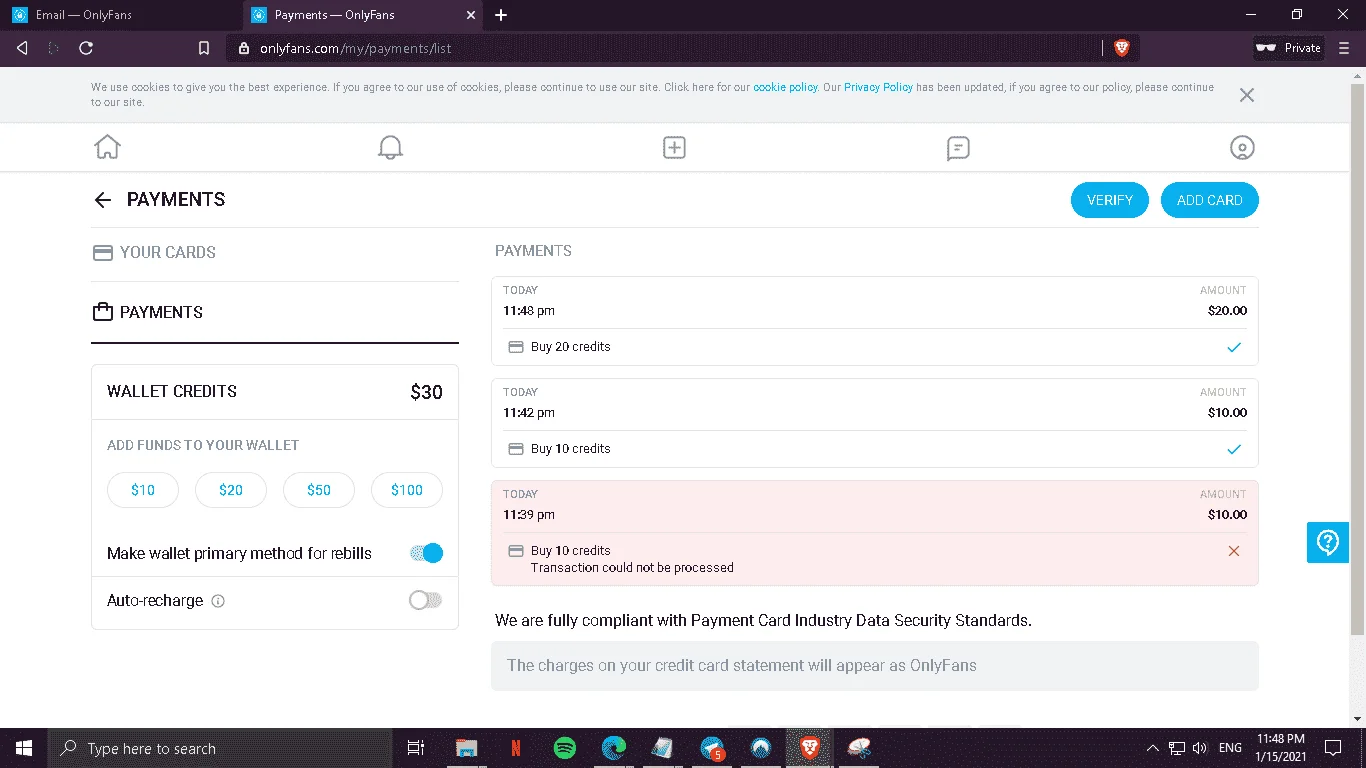Click the 'Transaction could not be processed' text

pos(632,568)
